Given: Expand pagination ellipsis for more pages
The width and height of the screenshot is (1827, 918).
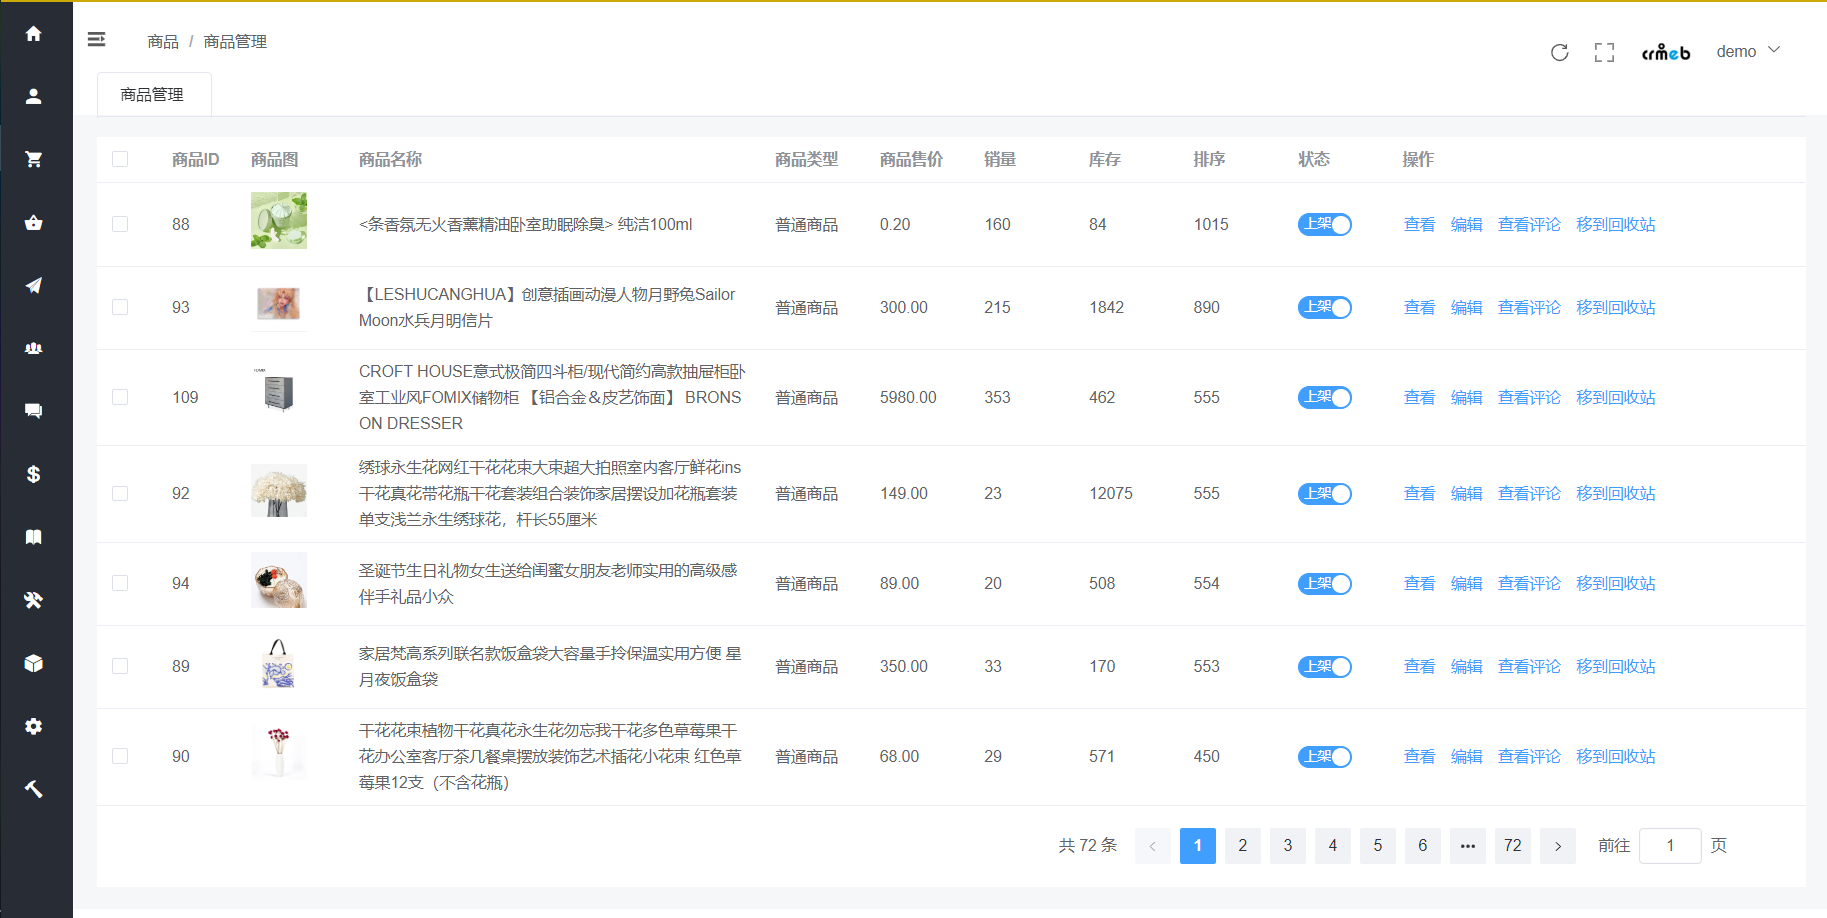Looking at the screenshot, I should point(1467,845).
